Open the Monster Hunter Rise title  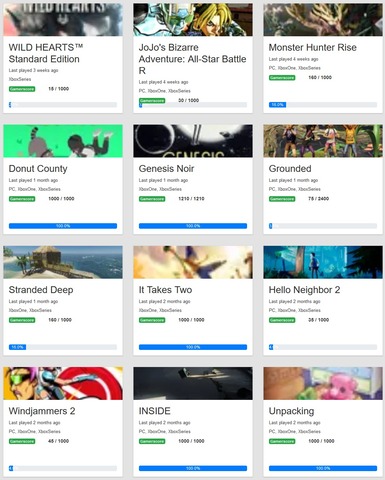click(x=313, y=47)
